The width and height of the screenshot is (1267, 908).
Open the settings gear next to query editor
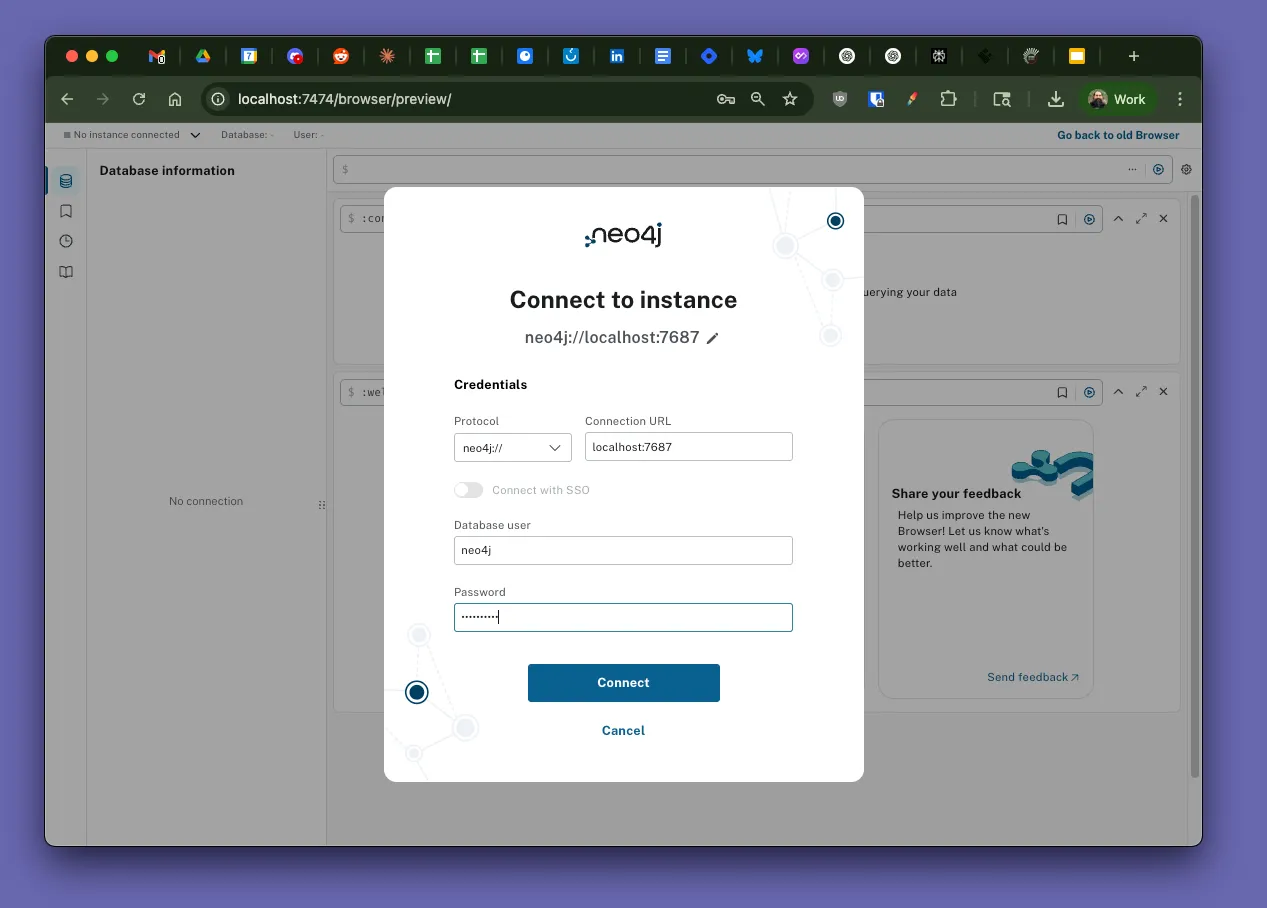(1186, 170)
